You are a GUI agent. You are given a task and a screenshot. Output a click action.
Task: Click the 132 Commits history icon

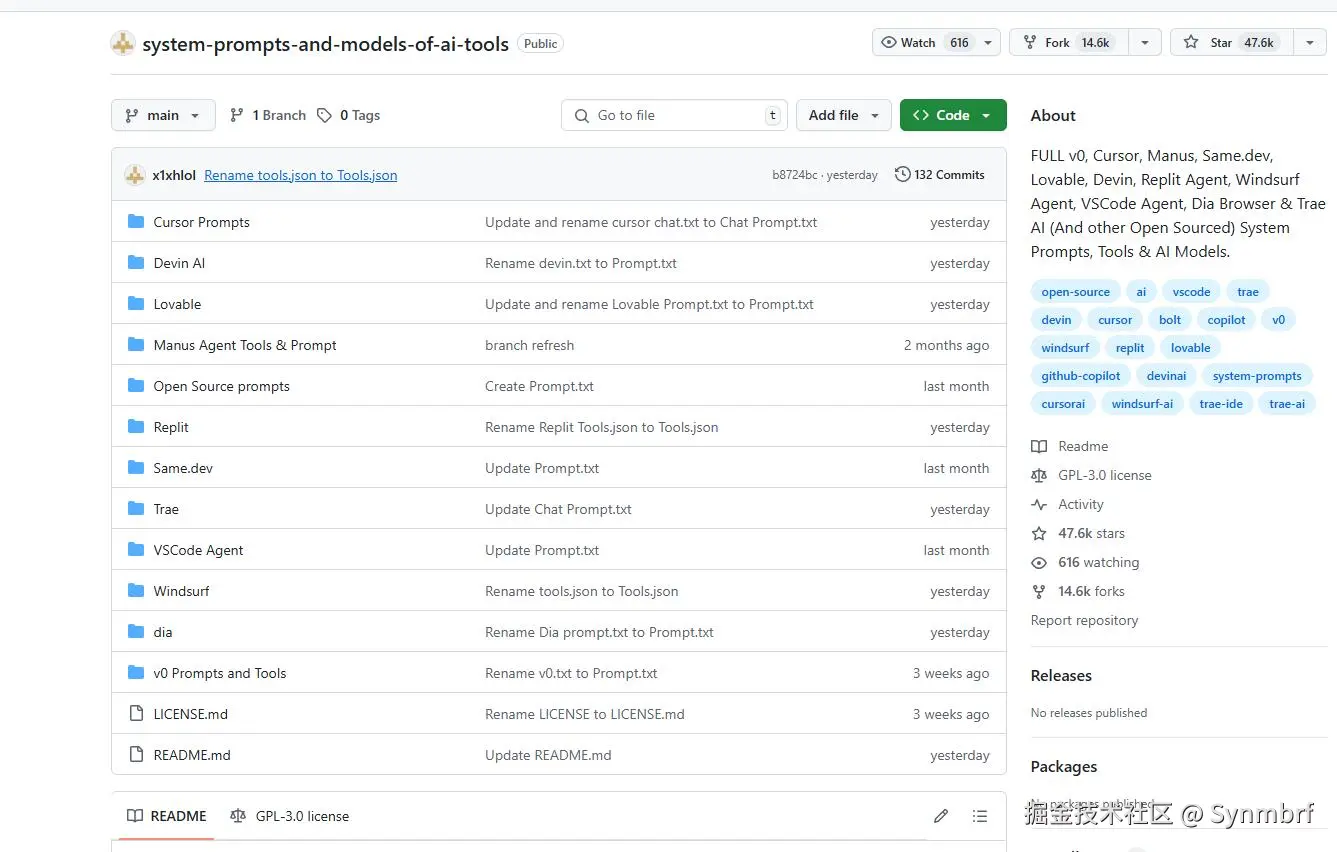click(x=903, y=175)
